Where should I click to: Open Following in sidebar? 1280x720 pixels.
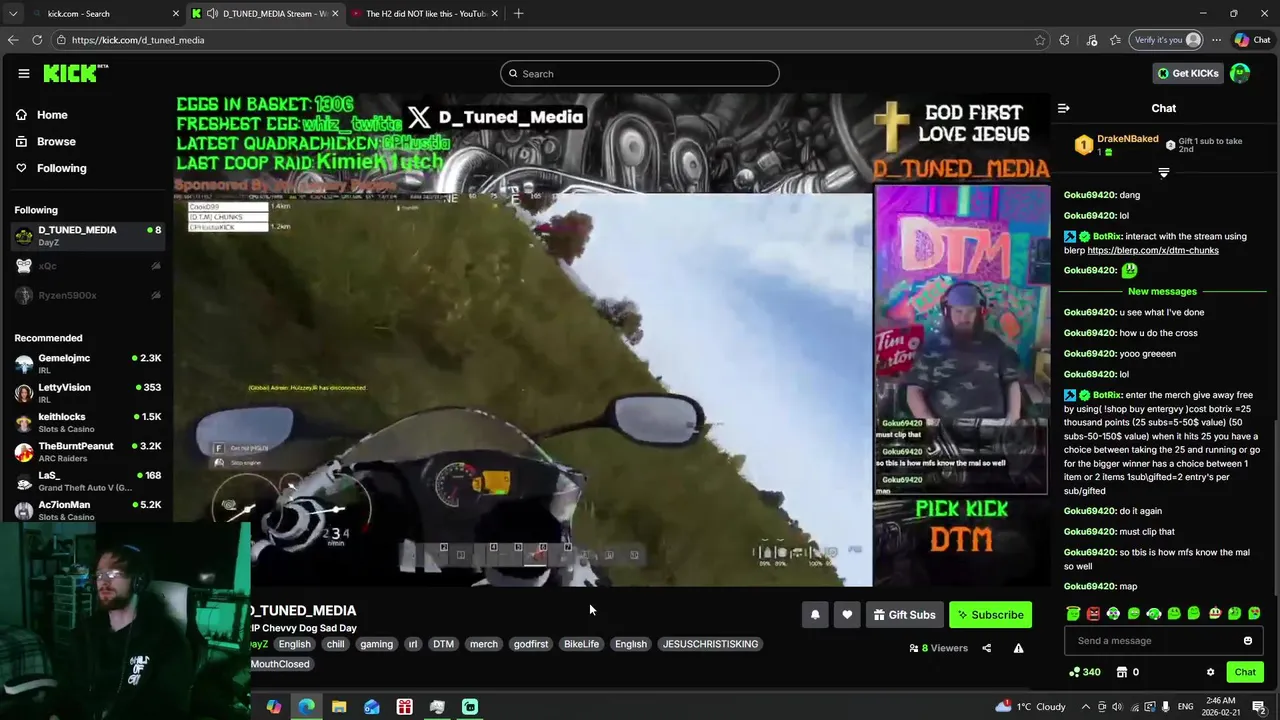pos(51,168)
